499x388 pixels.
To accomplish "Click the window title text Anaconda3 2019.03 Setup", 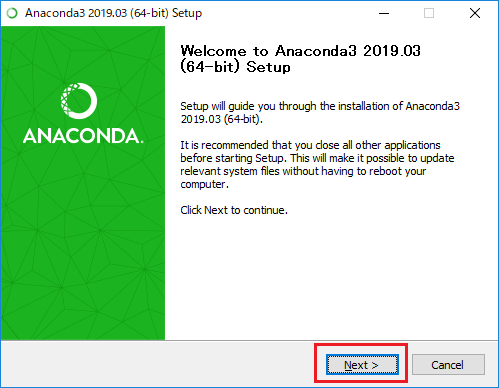I will 113,13.
